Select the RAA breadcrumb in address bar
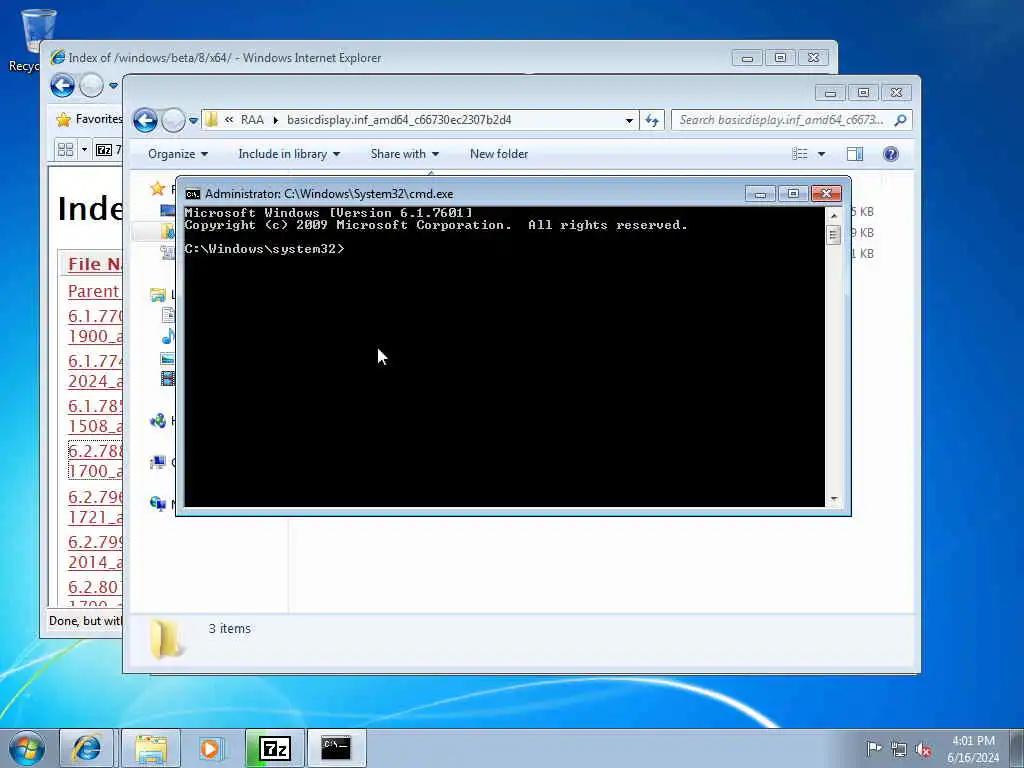 pos(252,120)
